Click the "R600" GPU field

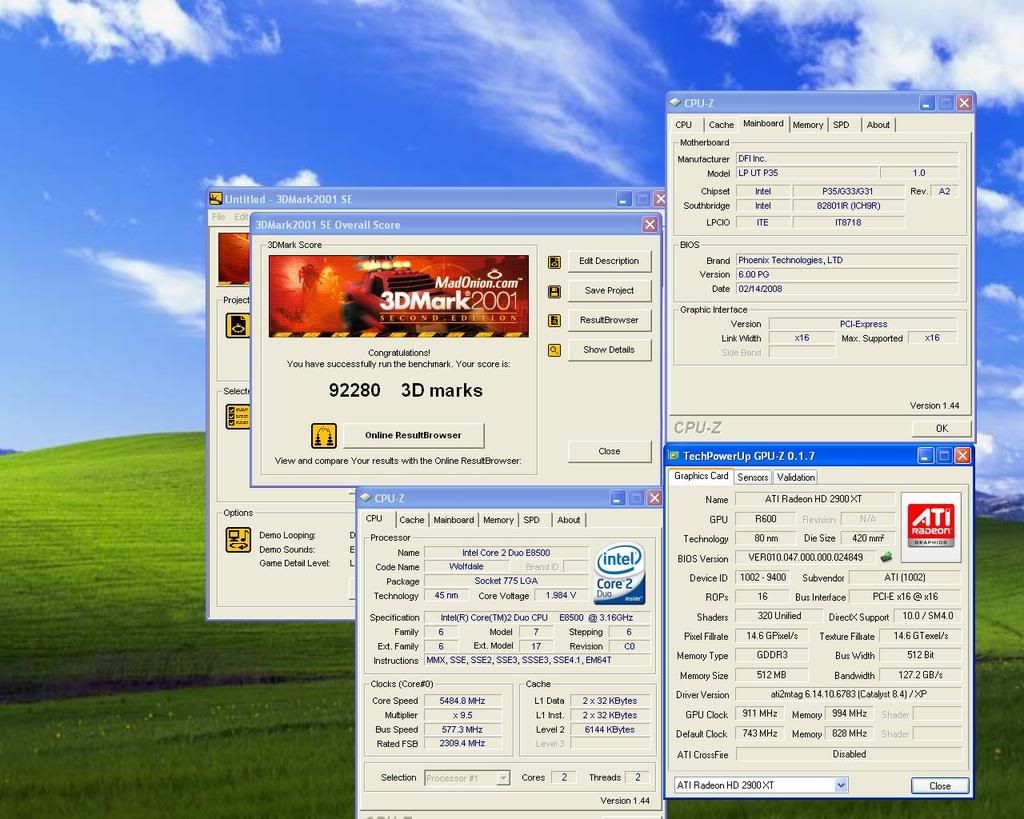(765, 519)
